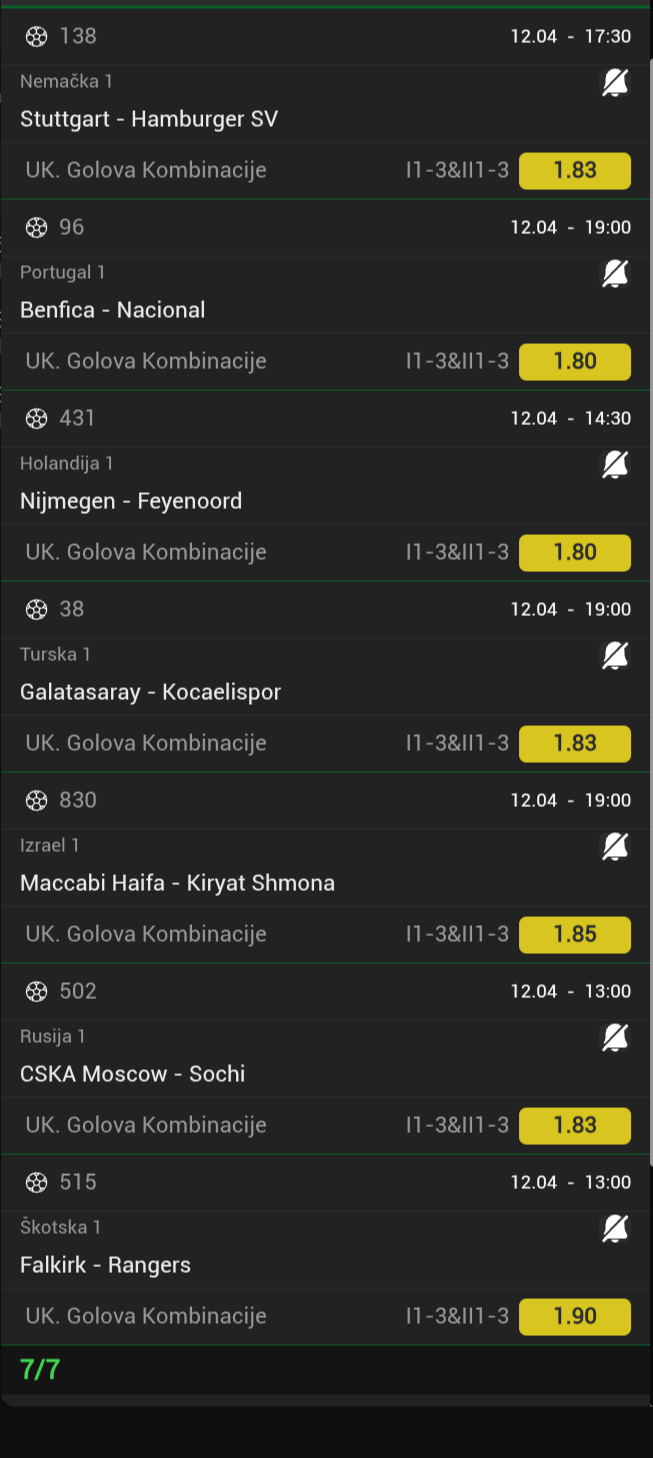Select the 1.90 odds for Falkirk - Rangers
This screenshot has height=1458, width=653.
pos(575,1317)
